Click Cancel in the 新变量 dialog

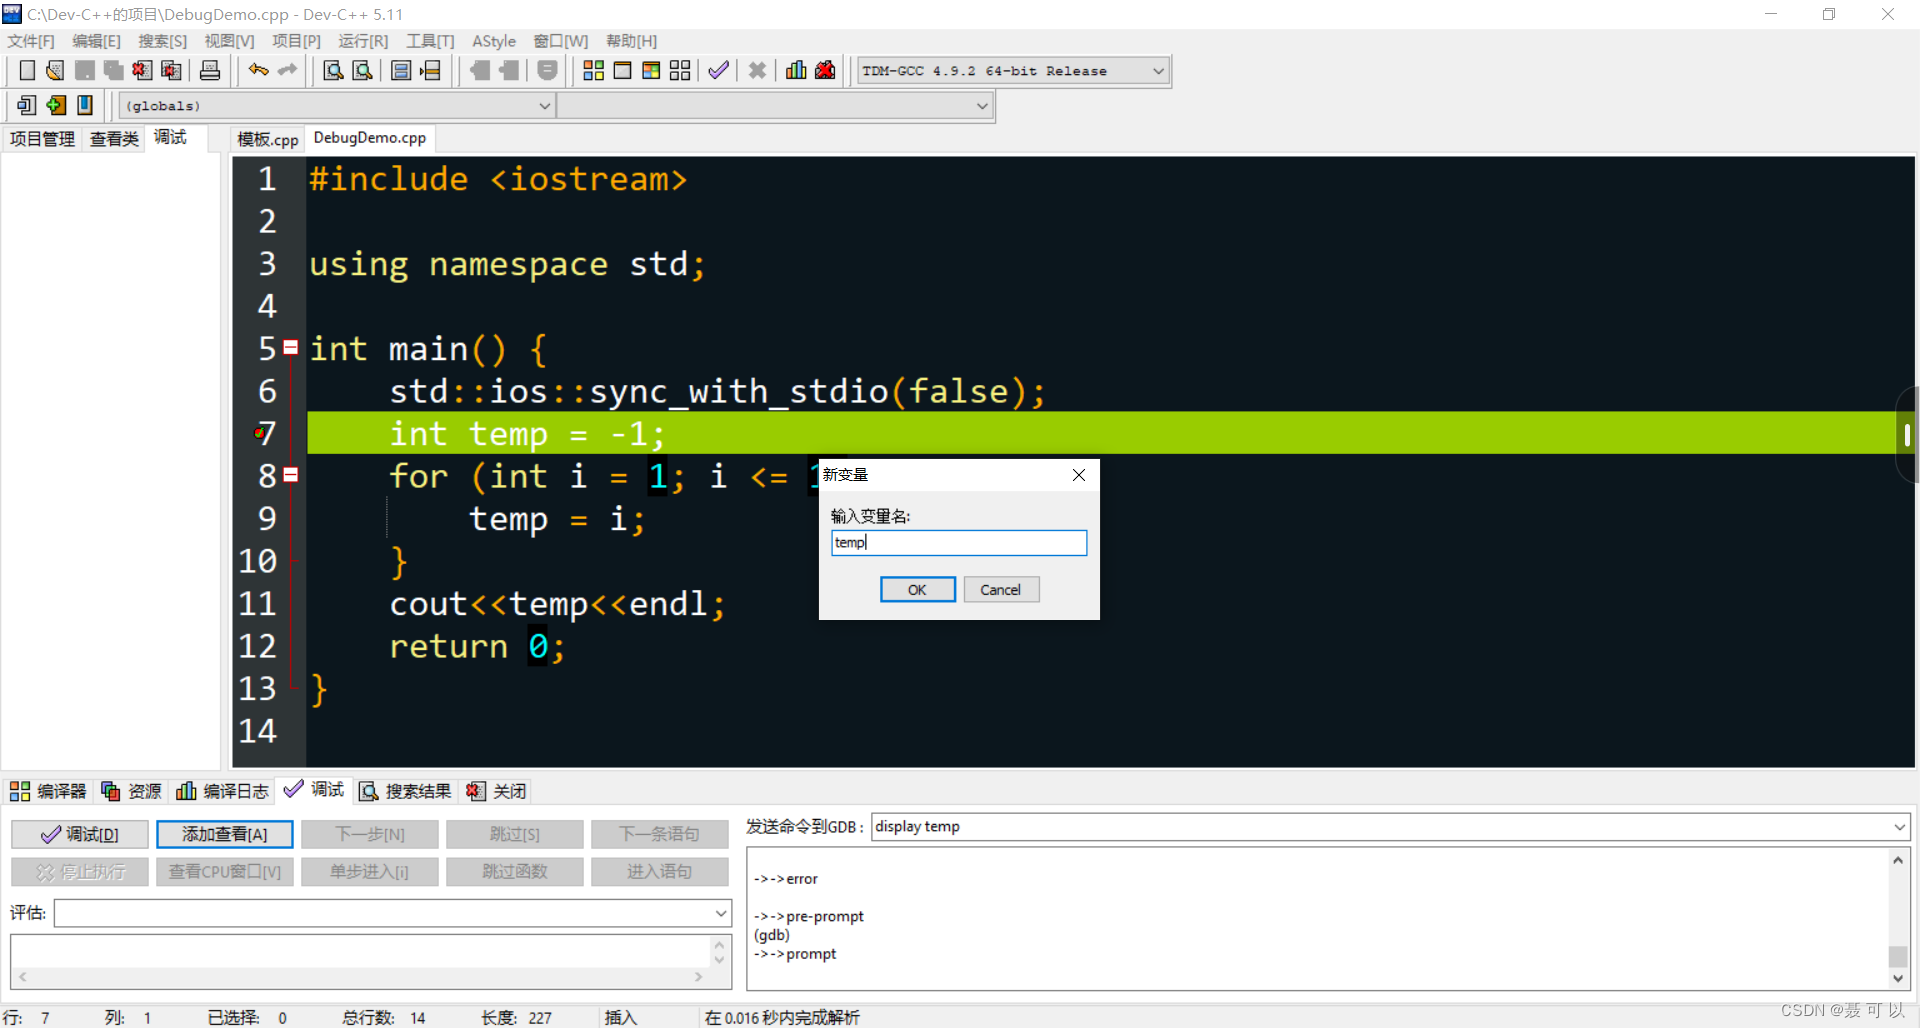[x=1001, y=590]
